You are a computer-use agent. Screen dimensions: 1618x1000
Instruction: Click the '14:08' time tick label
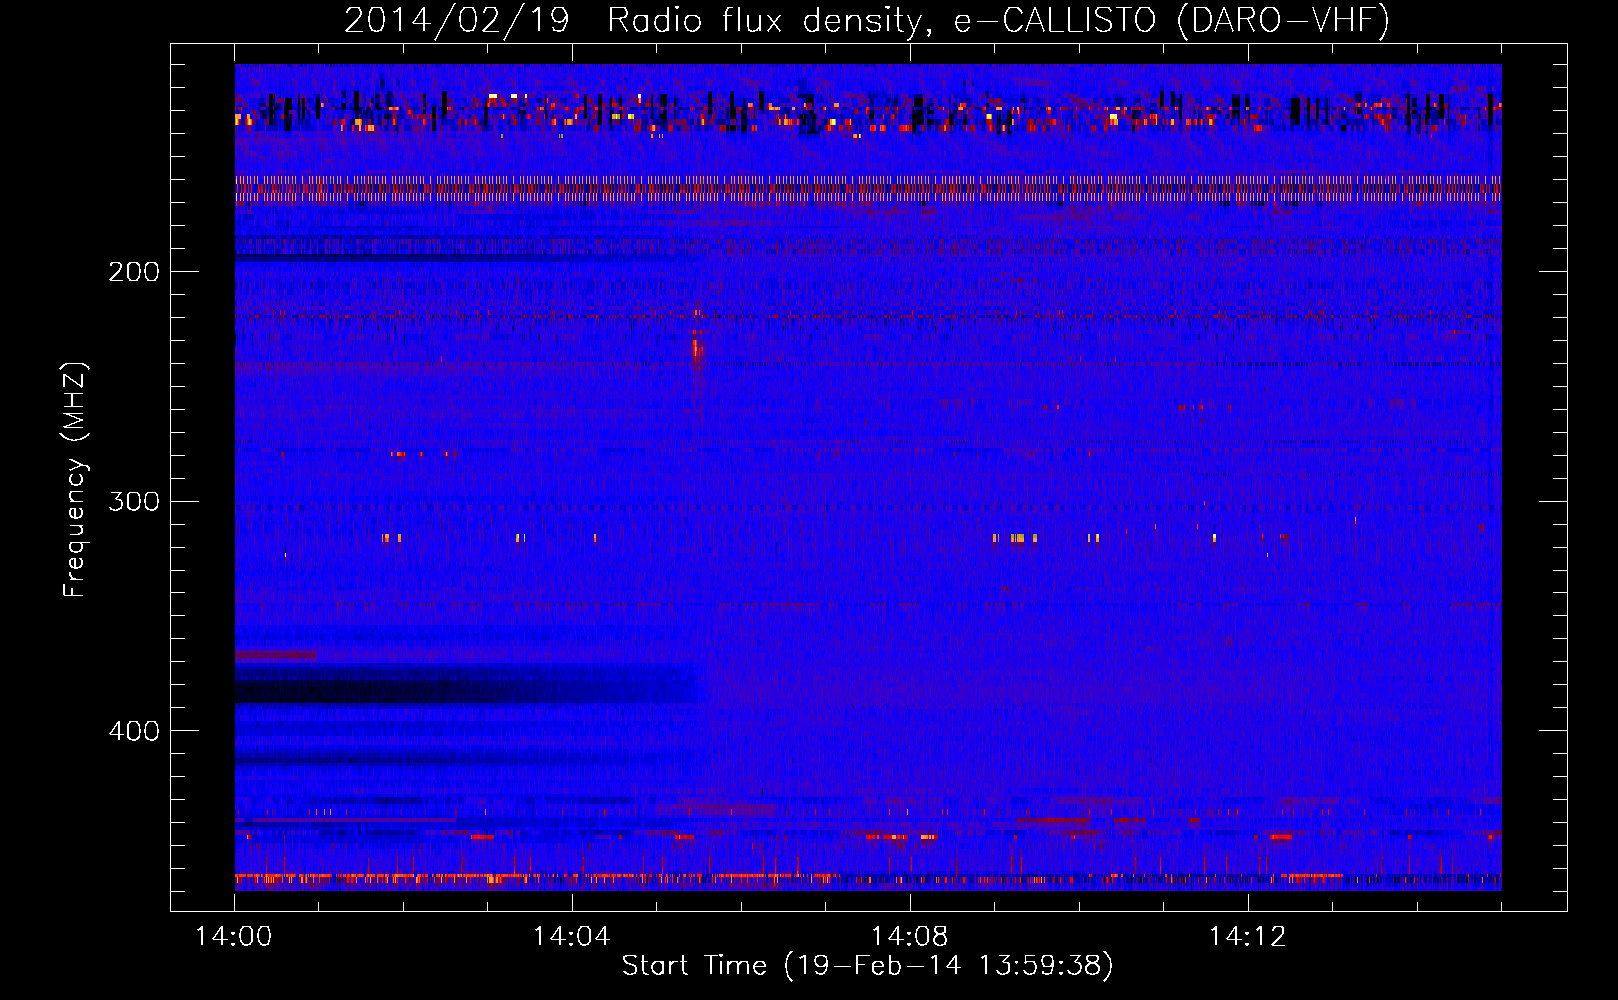(910, 937)
